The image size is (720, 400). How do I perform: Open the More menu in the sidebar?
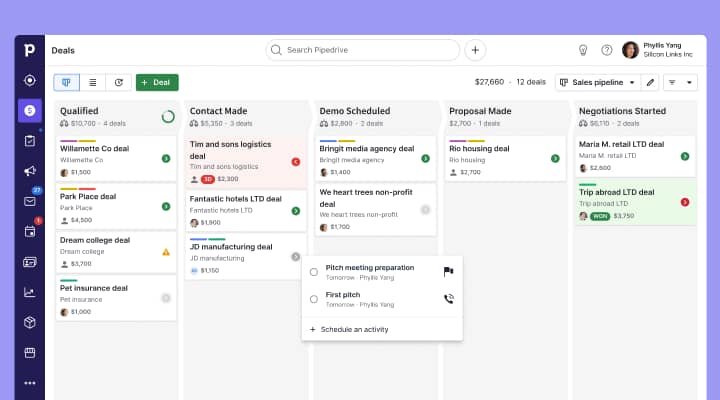[x=30, y=382]
